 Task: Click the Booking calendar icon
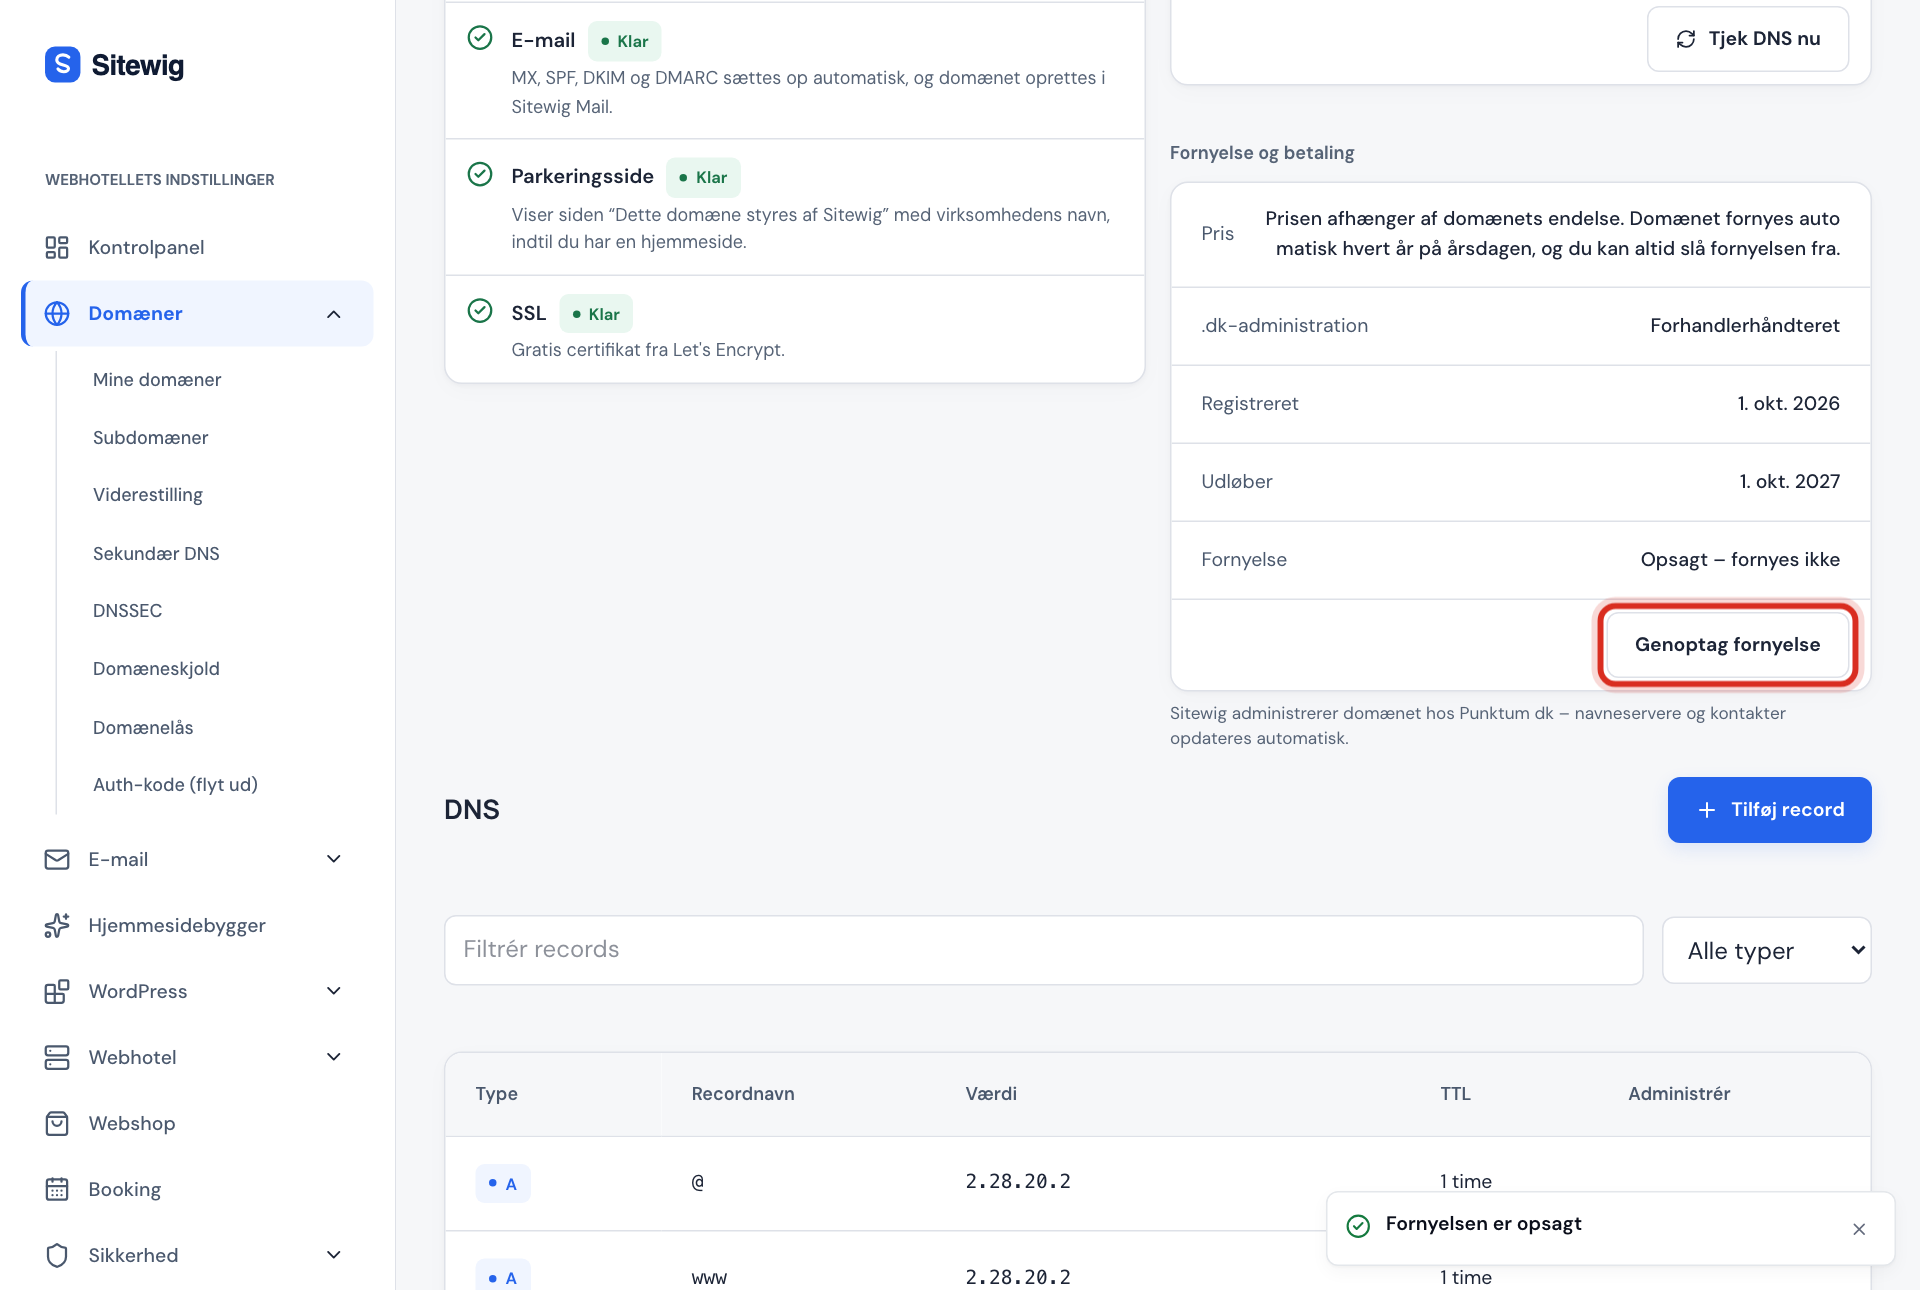[x=57, y=1190]
